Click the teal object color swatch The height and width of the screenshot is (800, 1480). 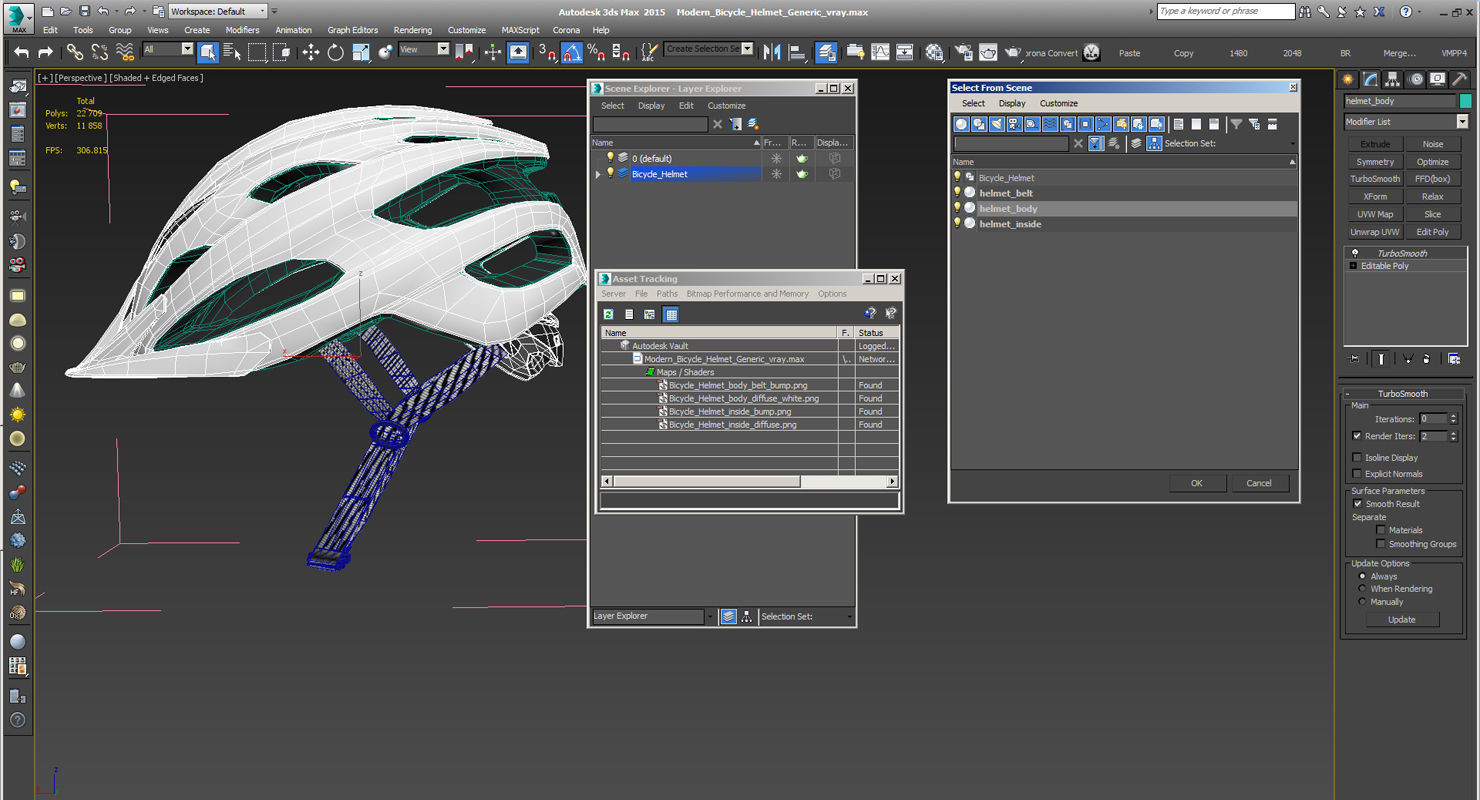tap(1465, 101)
